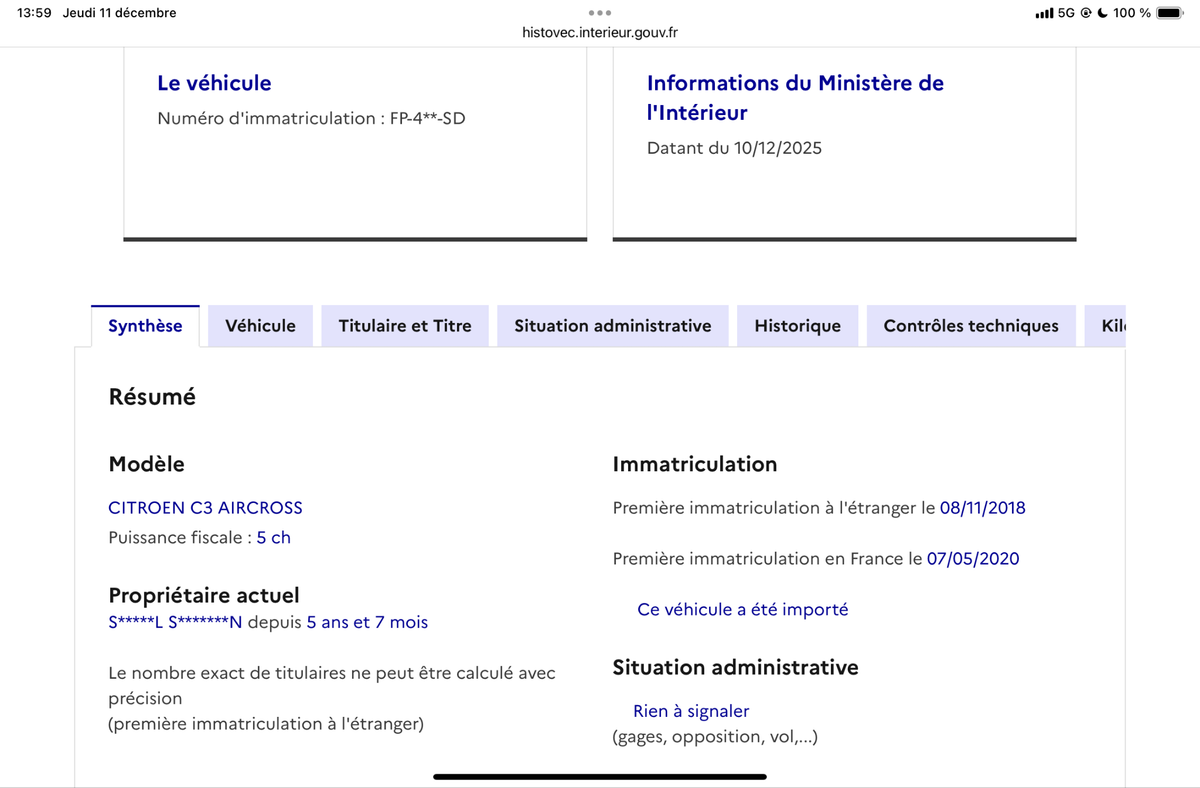Tap the battery icon in status bar

(x=1169, y=13)
